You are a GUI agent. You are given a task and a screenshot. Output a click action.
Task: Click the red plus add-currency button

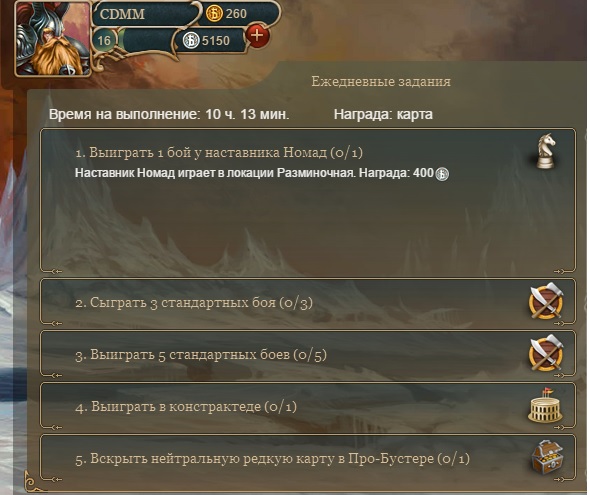tap(257, 35)
